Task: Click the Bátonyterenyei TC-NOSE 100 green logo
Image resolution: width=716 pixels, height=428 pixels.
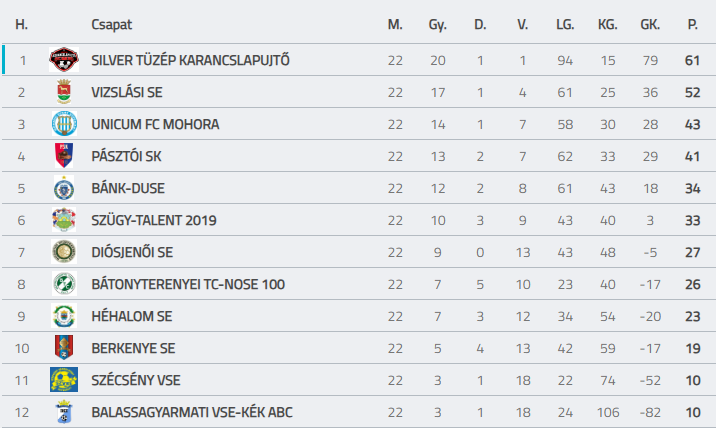Action: (64, 284)
